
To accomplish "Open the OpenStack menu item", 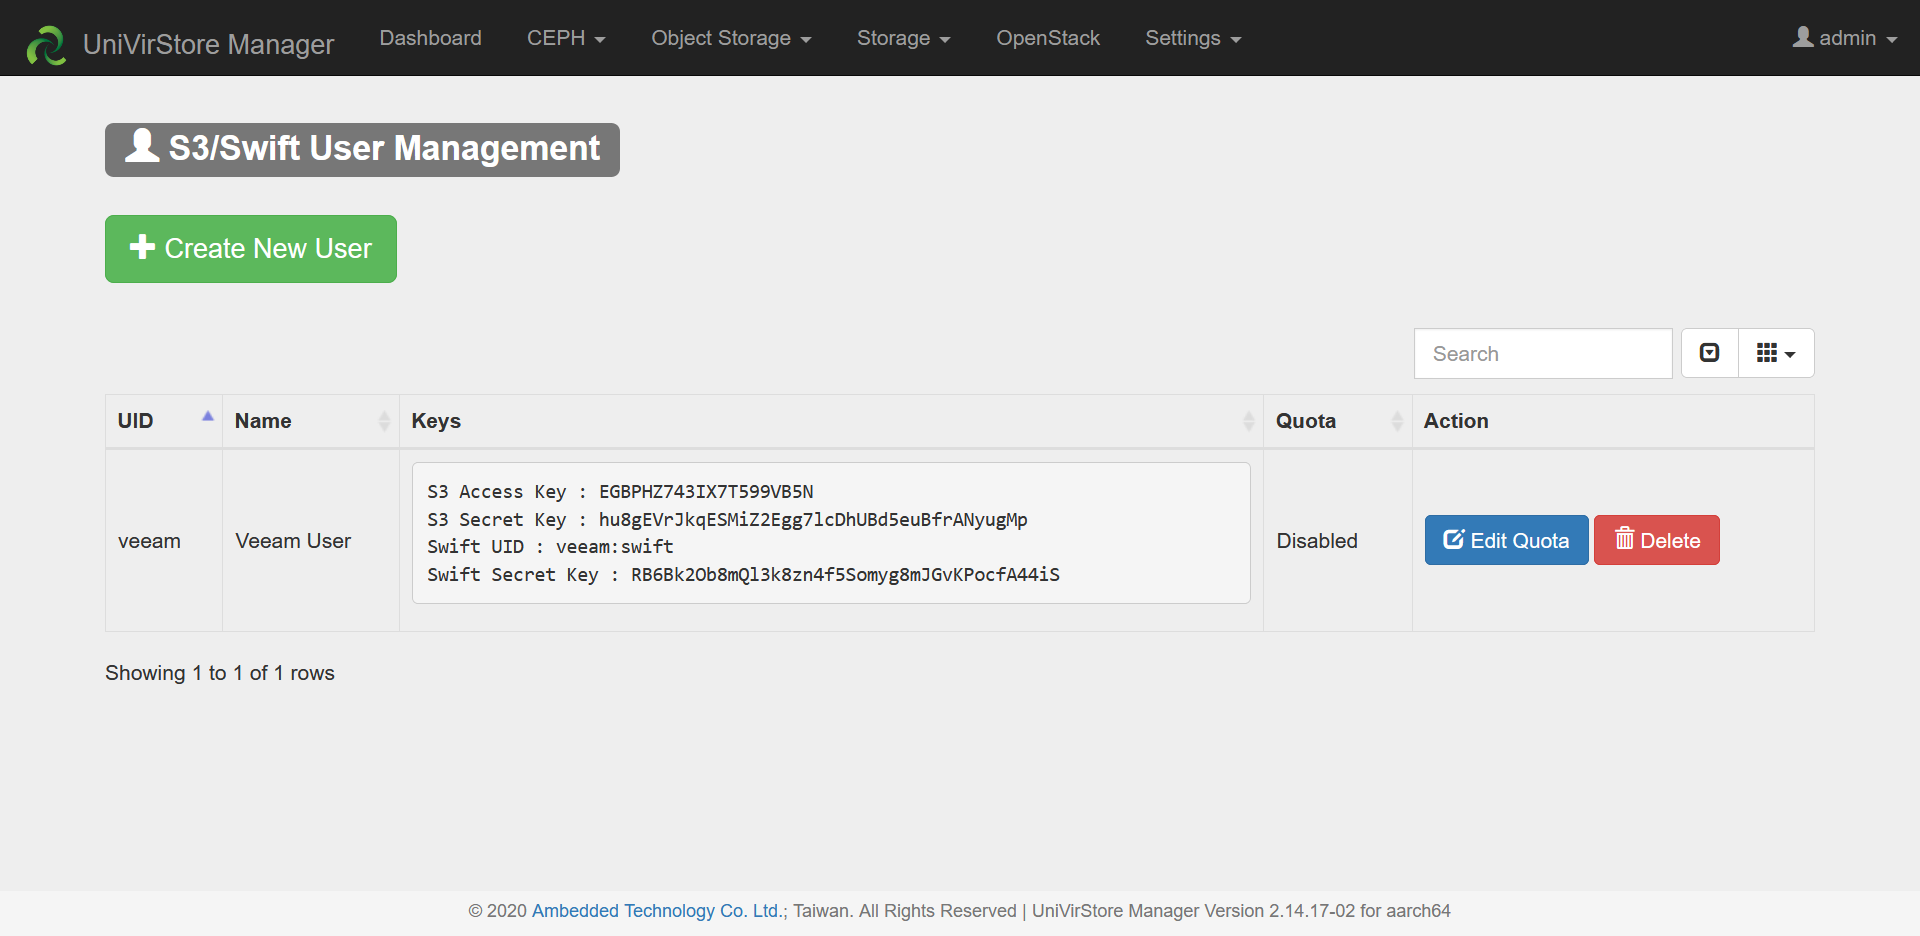I will [1048, 38].
